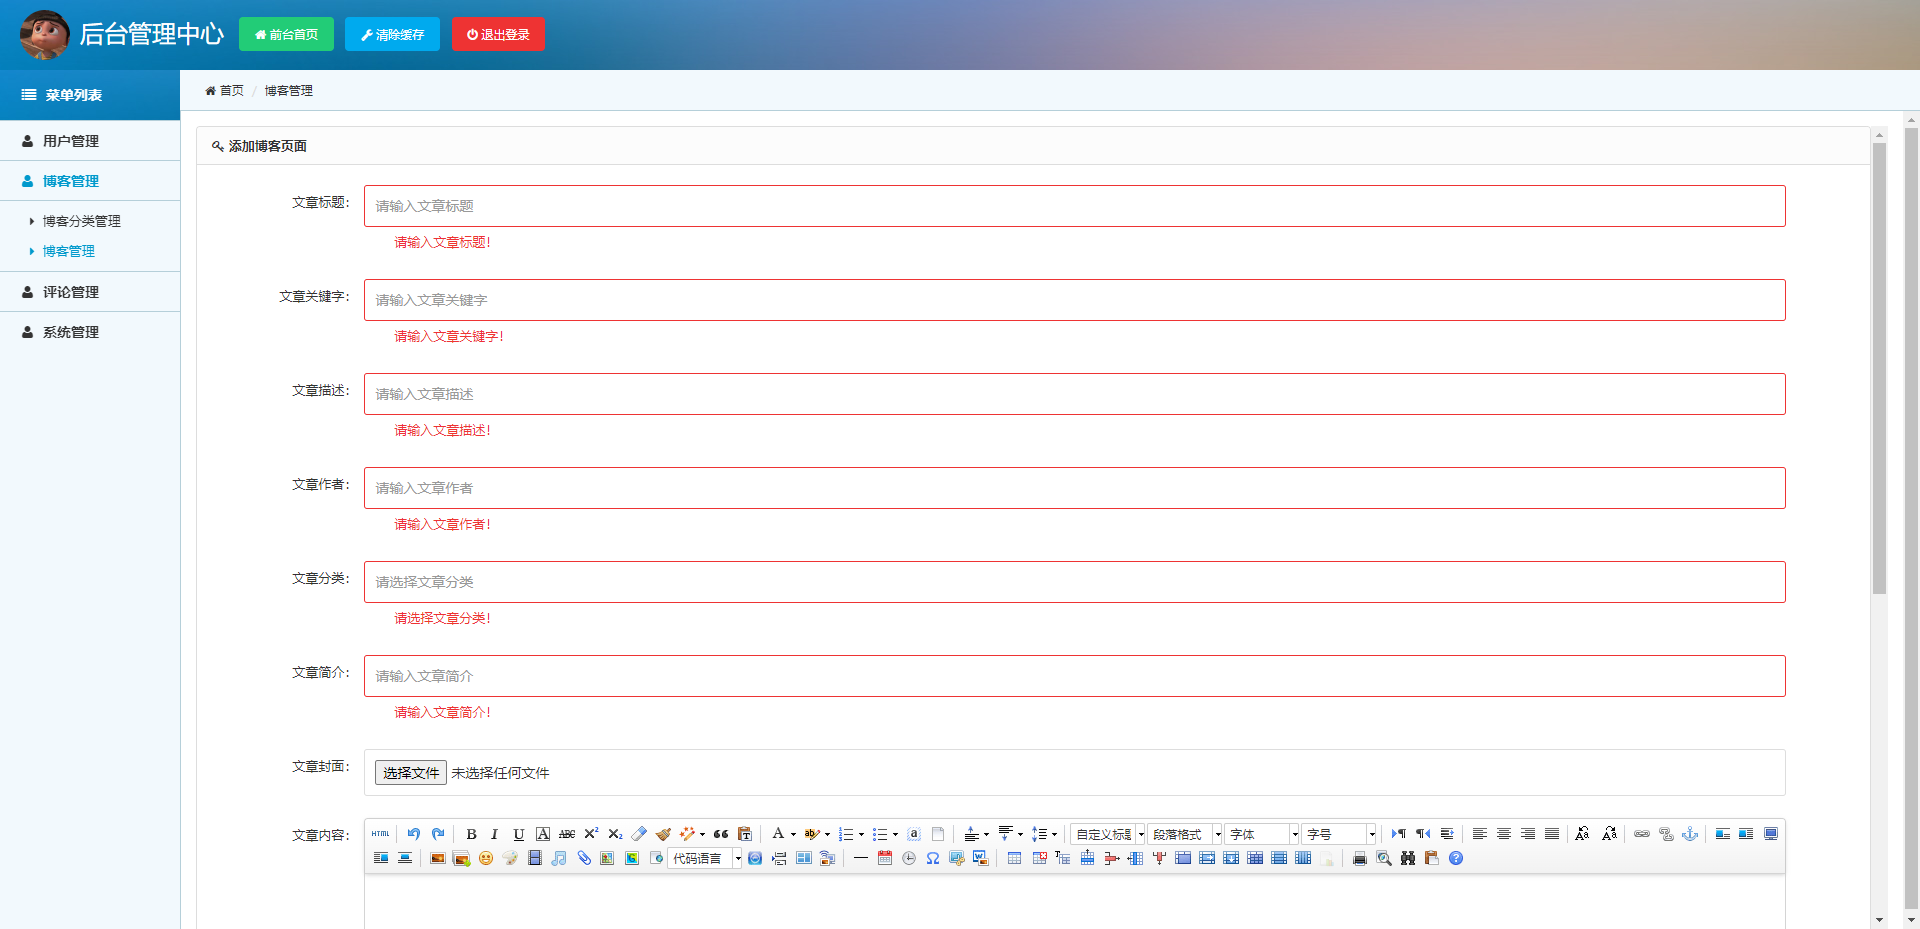Click the 前台首页 button
Viewport: 1920px width, 929px height.
[286, 34]
